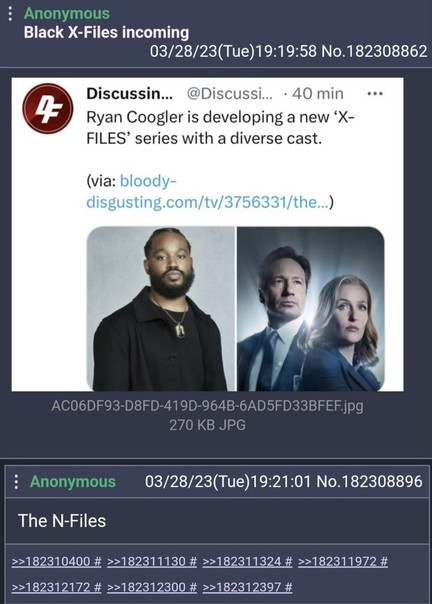Image resolution: width=432 pixels, height=604 pixels.
Task: Click the hash next to >>182312397
Action: [x=288, y=587]
